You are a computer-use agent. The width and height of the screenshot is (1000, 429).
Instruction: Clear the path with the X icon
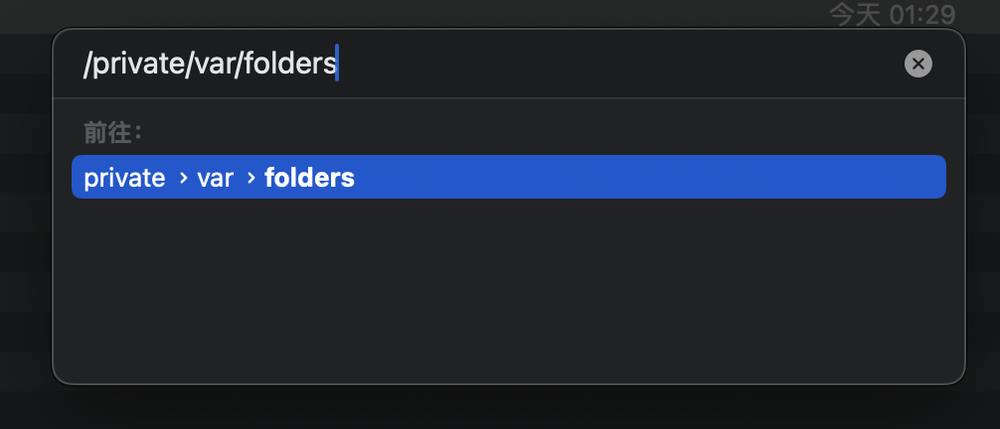pyautogui.click(x=918, y=64)
